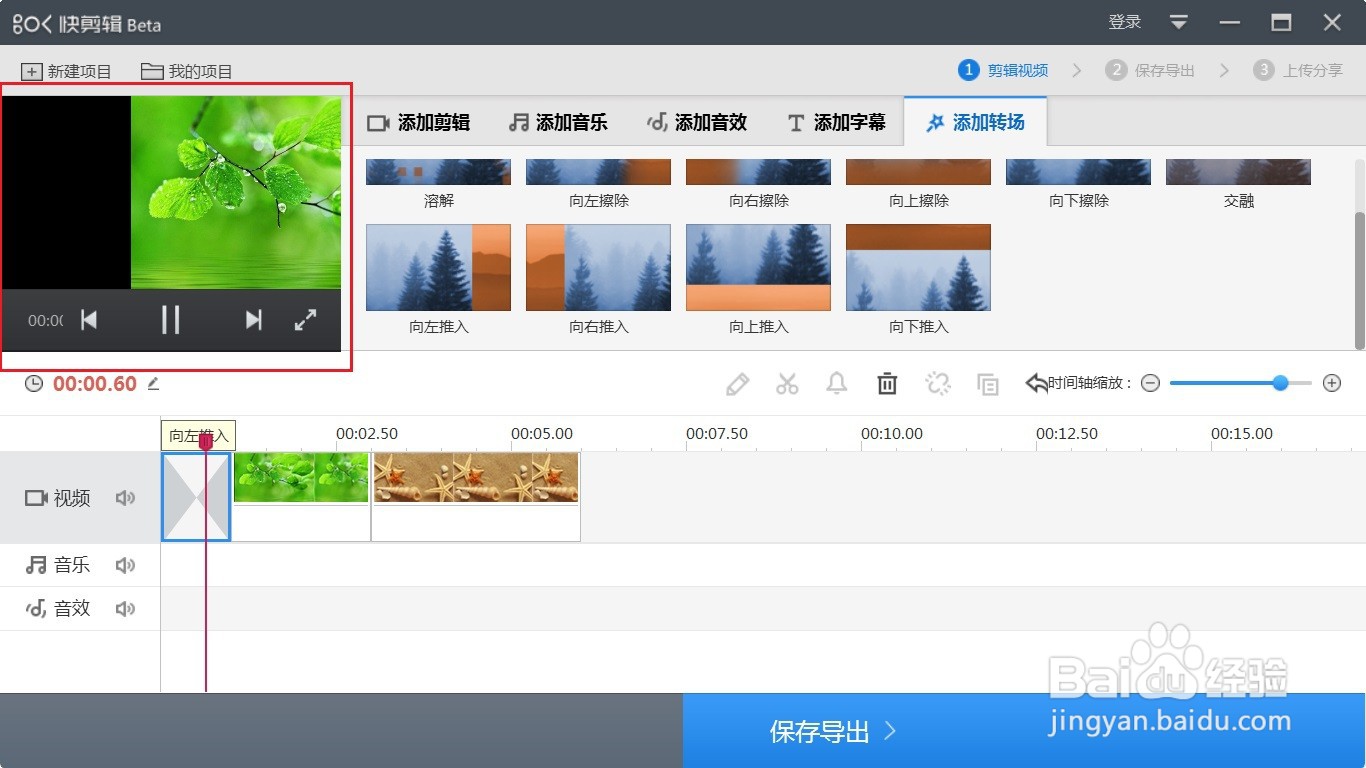Click the pencil edit icon

click(x=738, y=383)
